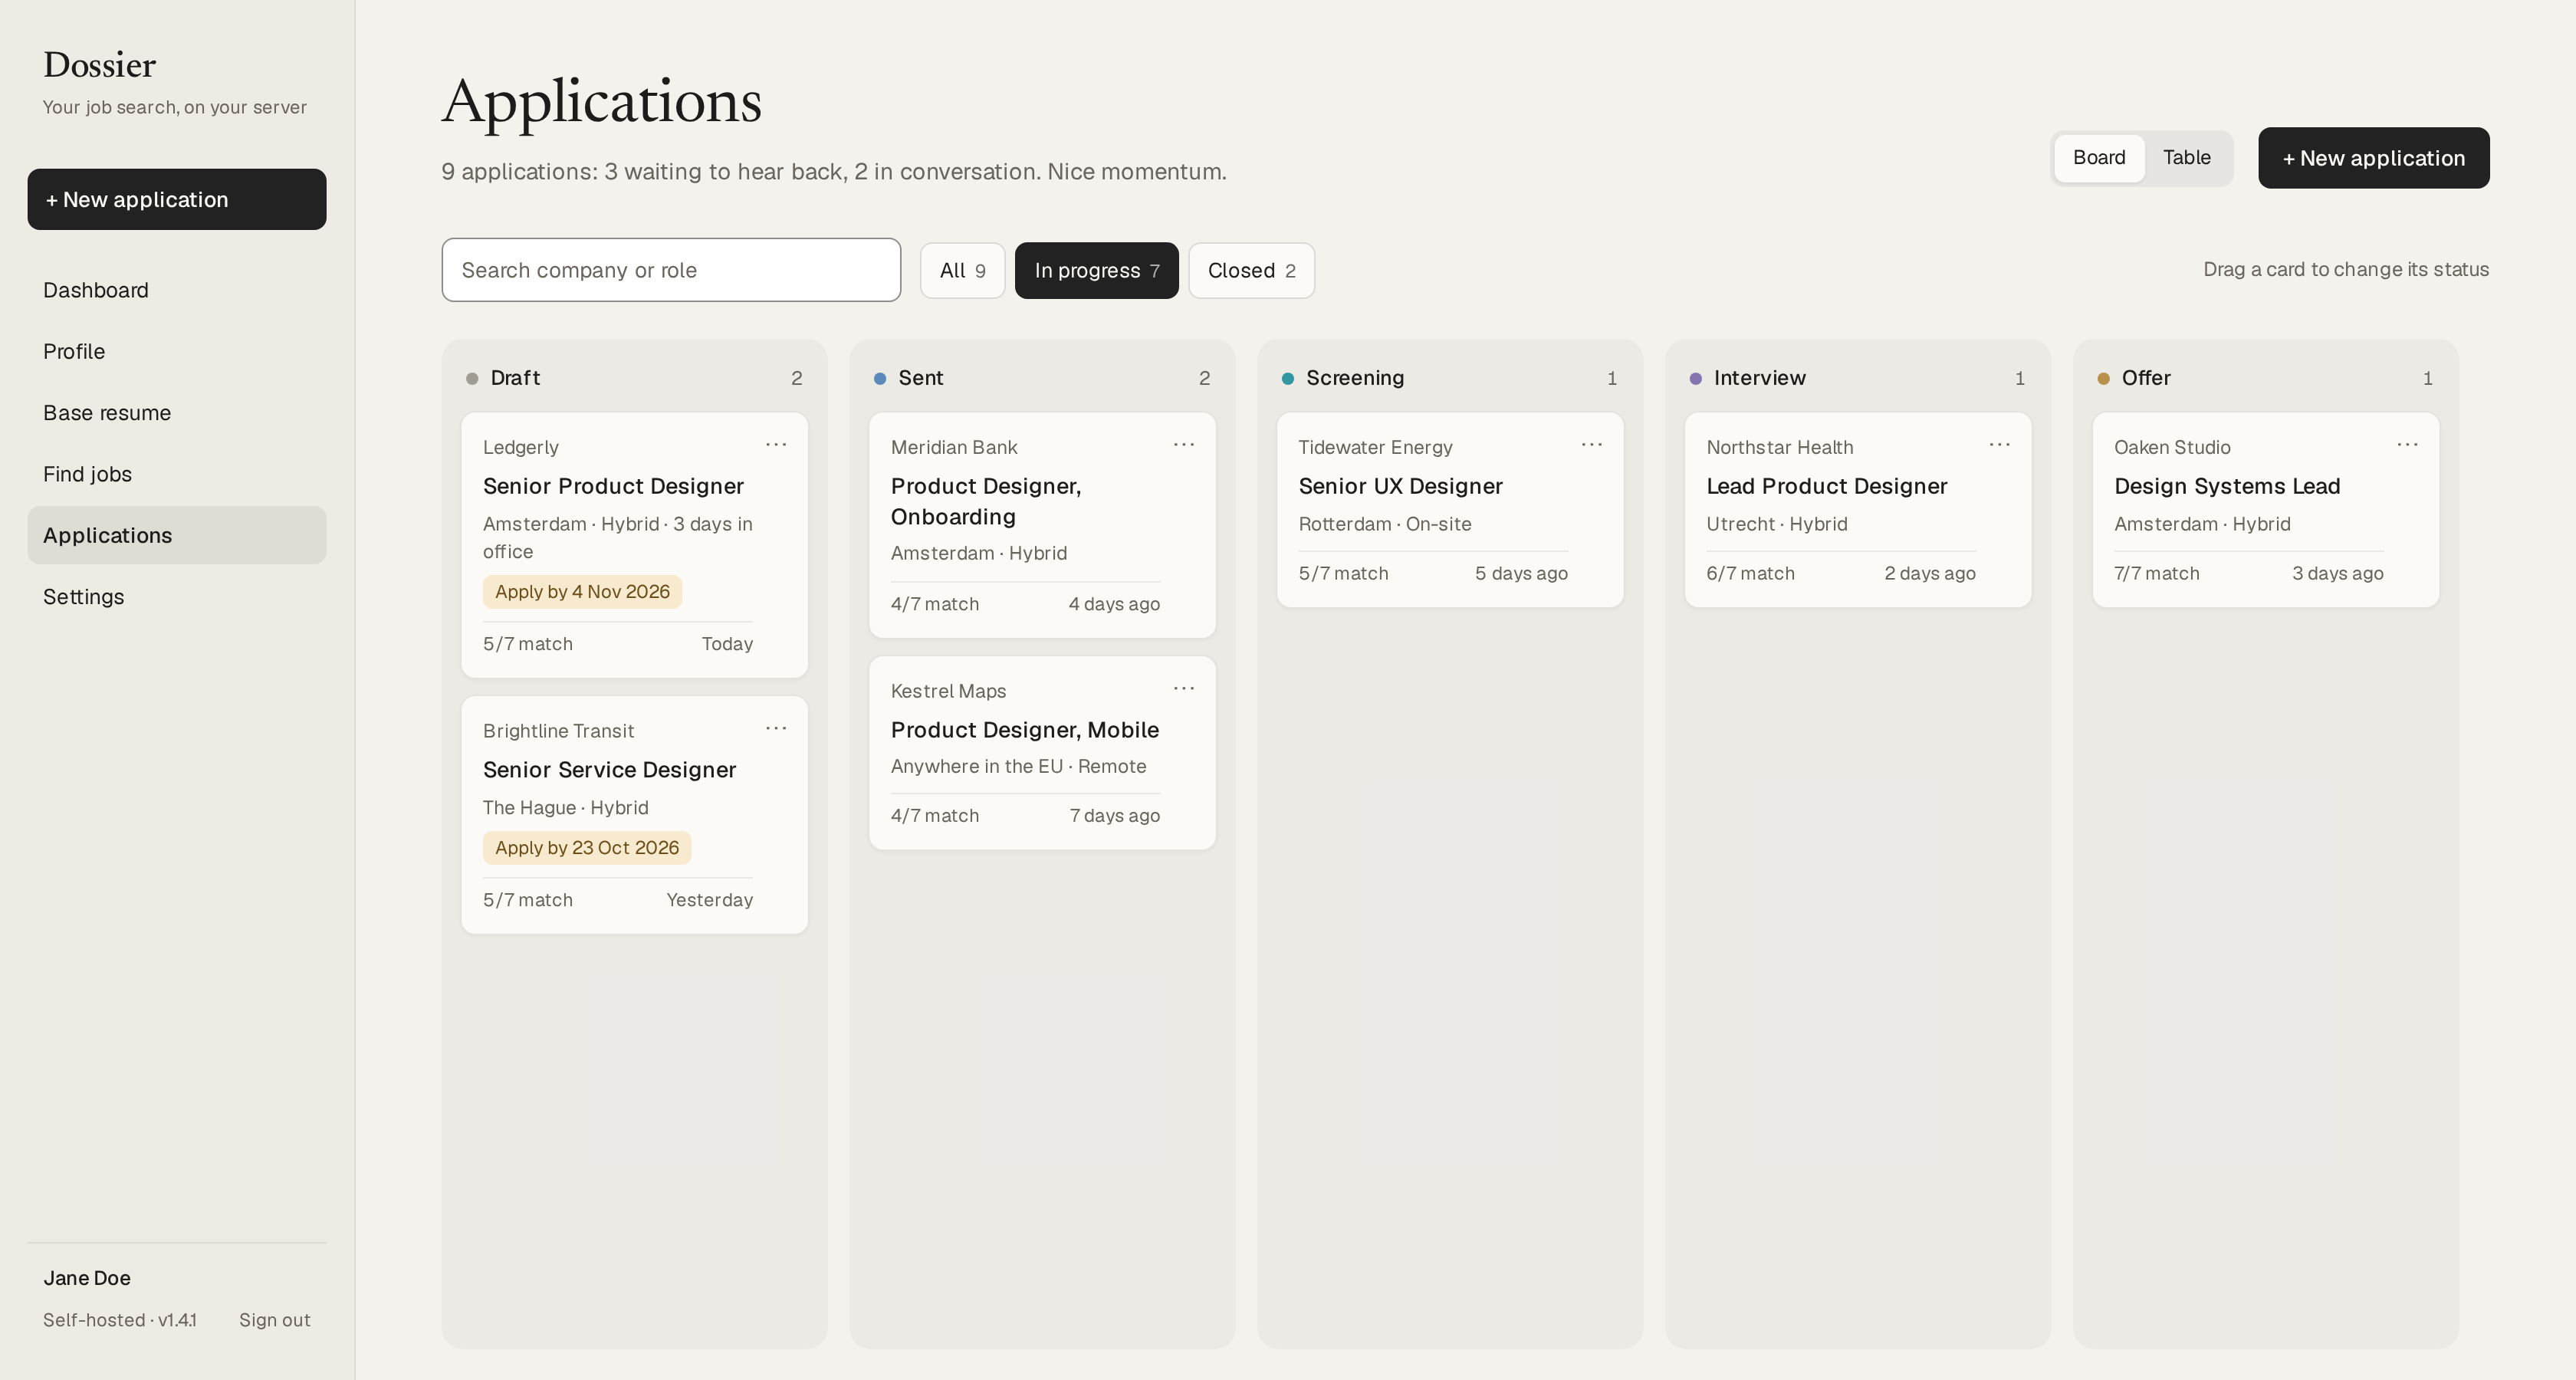Open Find jobs in sidebar

177,474
